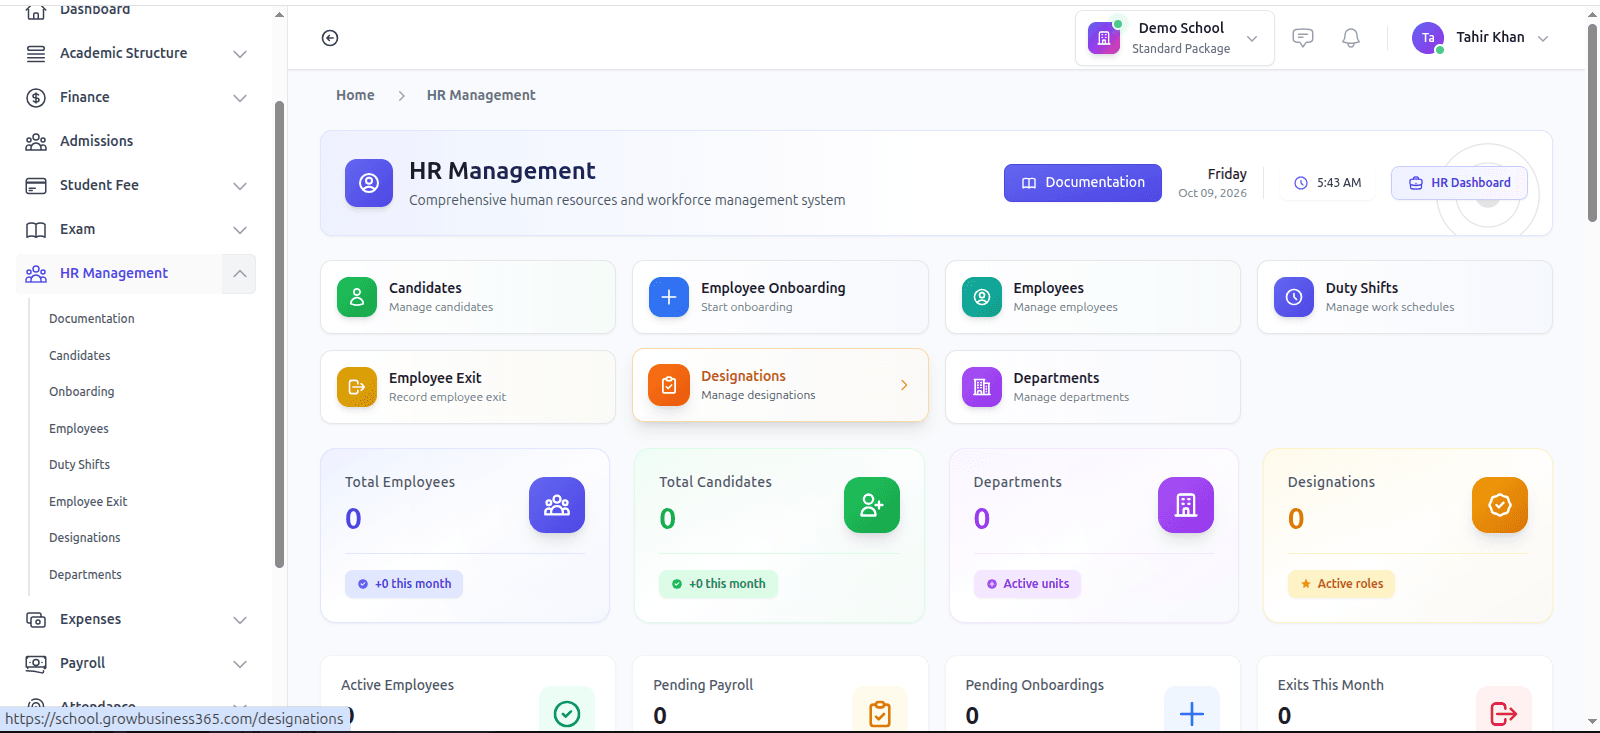Open the Tahir Khan user dropdown arrow

(1543, 38)
